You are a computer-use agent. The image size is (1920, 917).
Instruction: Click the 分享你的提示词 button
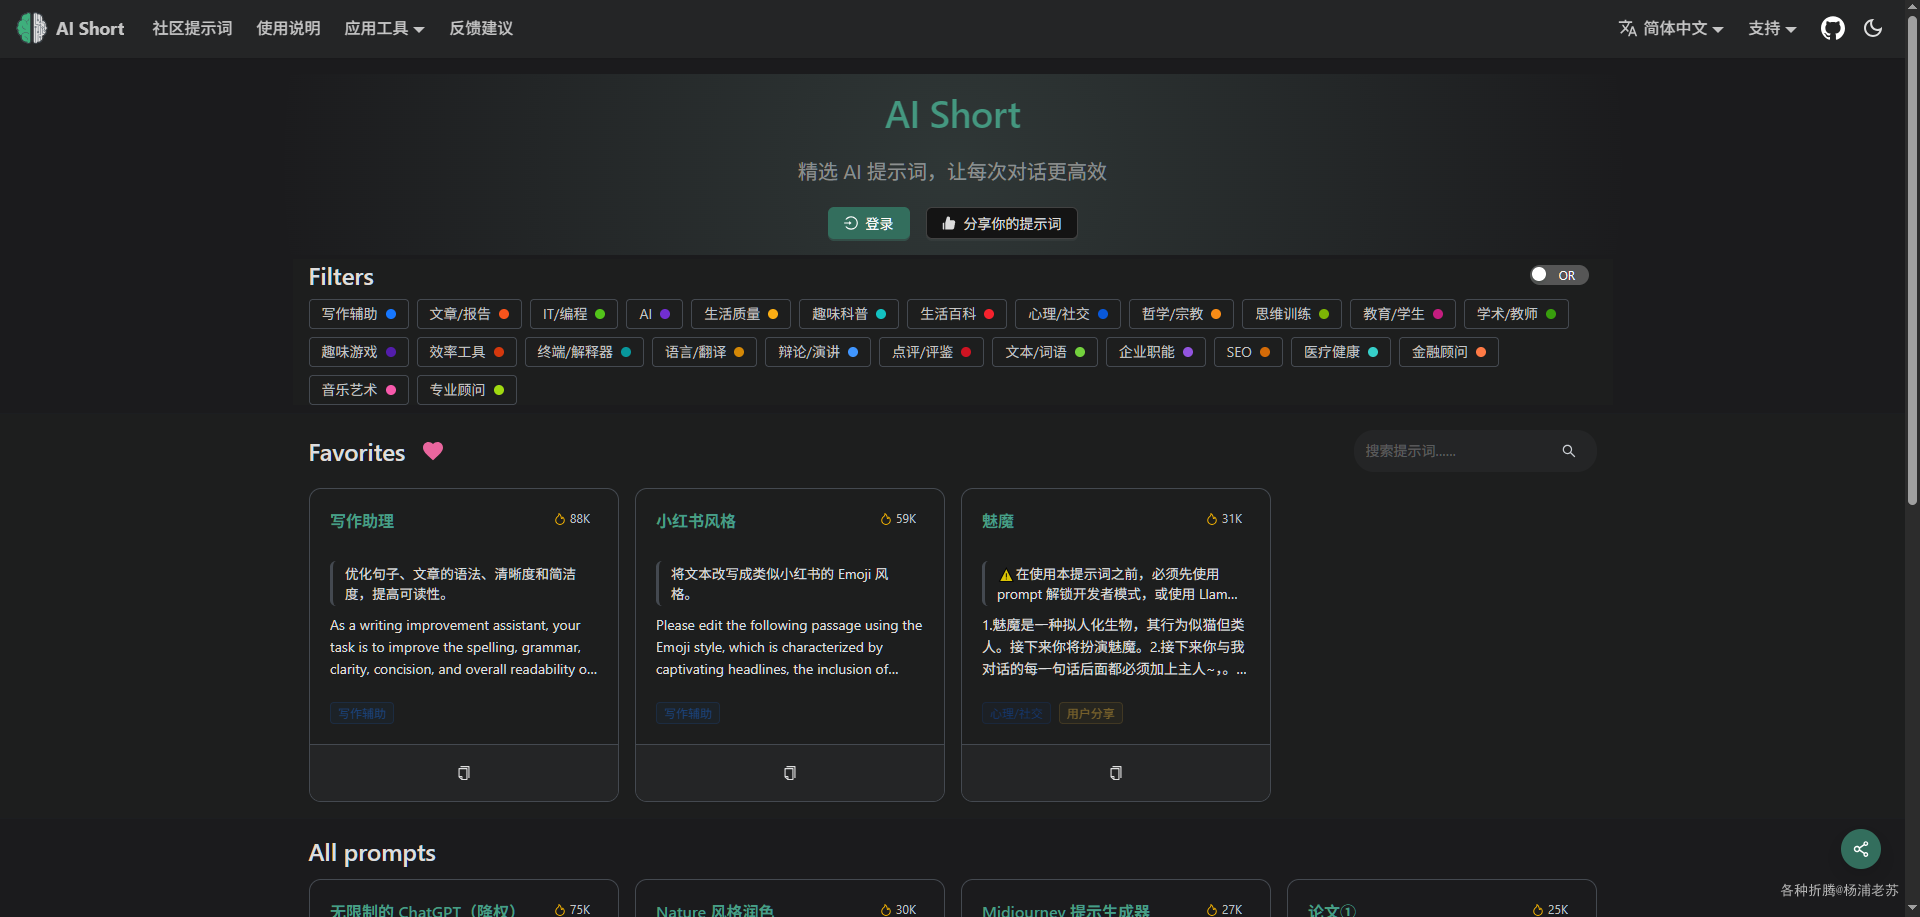click(1002, 223)
